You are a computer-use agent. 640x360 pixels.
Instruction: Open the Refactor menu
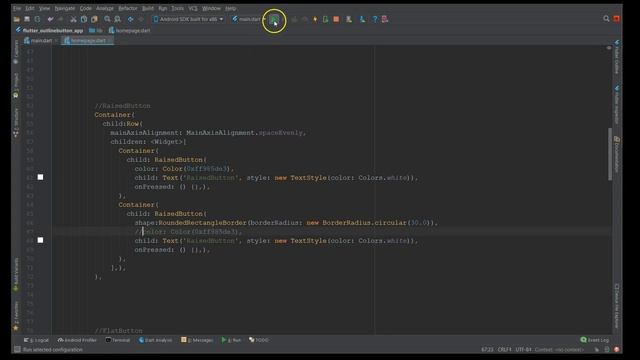(x=128, y=8)
